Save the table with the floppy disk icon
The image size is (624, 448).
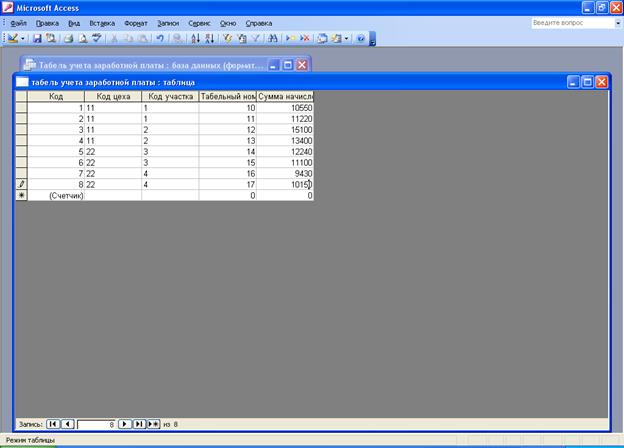[37, 38]
